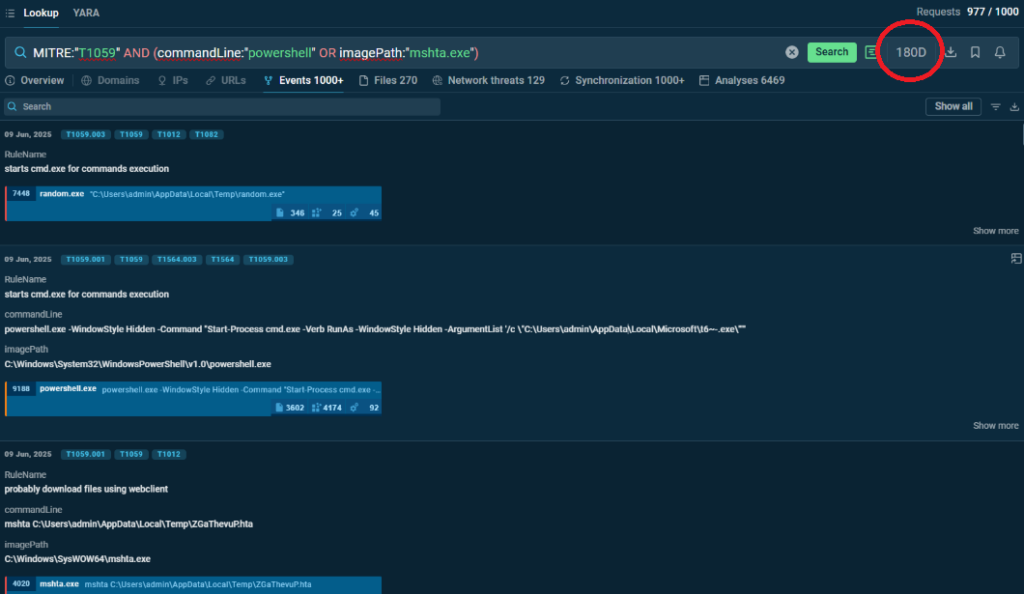Click the notification bell icon
The width and height of the screenshot is (1024, 594).
(x=999, y=52)
